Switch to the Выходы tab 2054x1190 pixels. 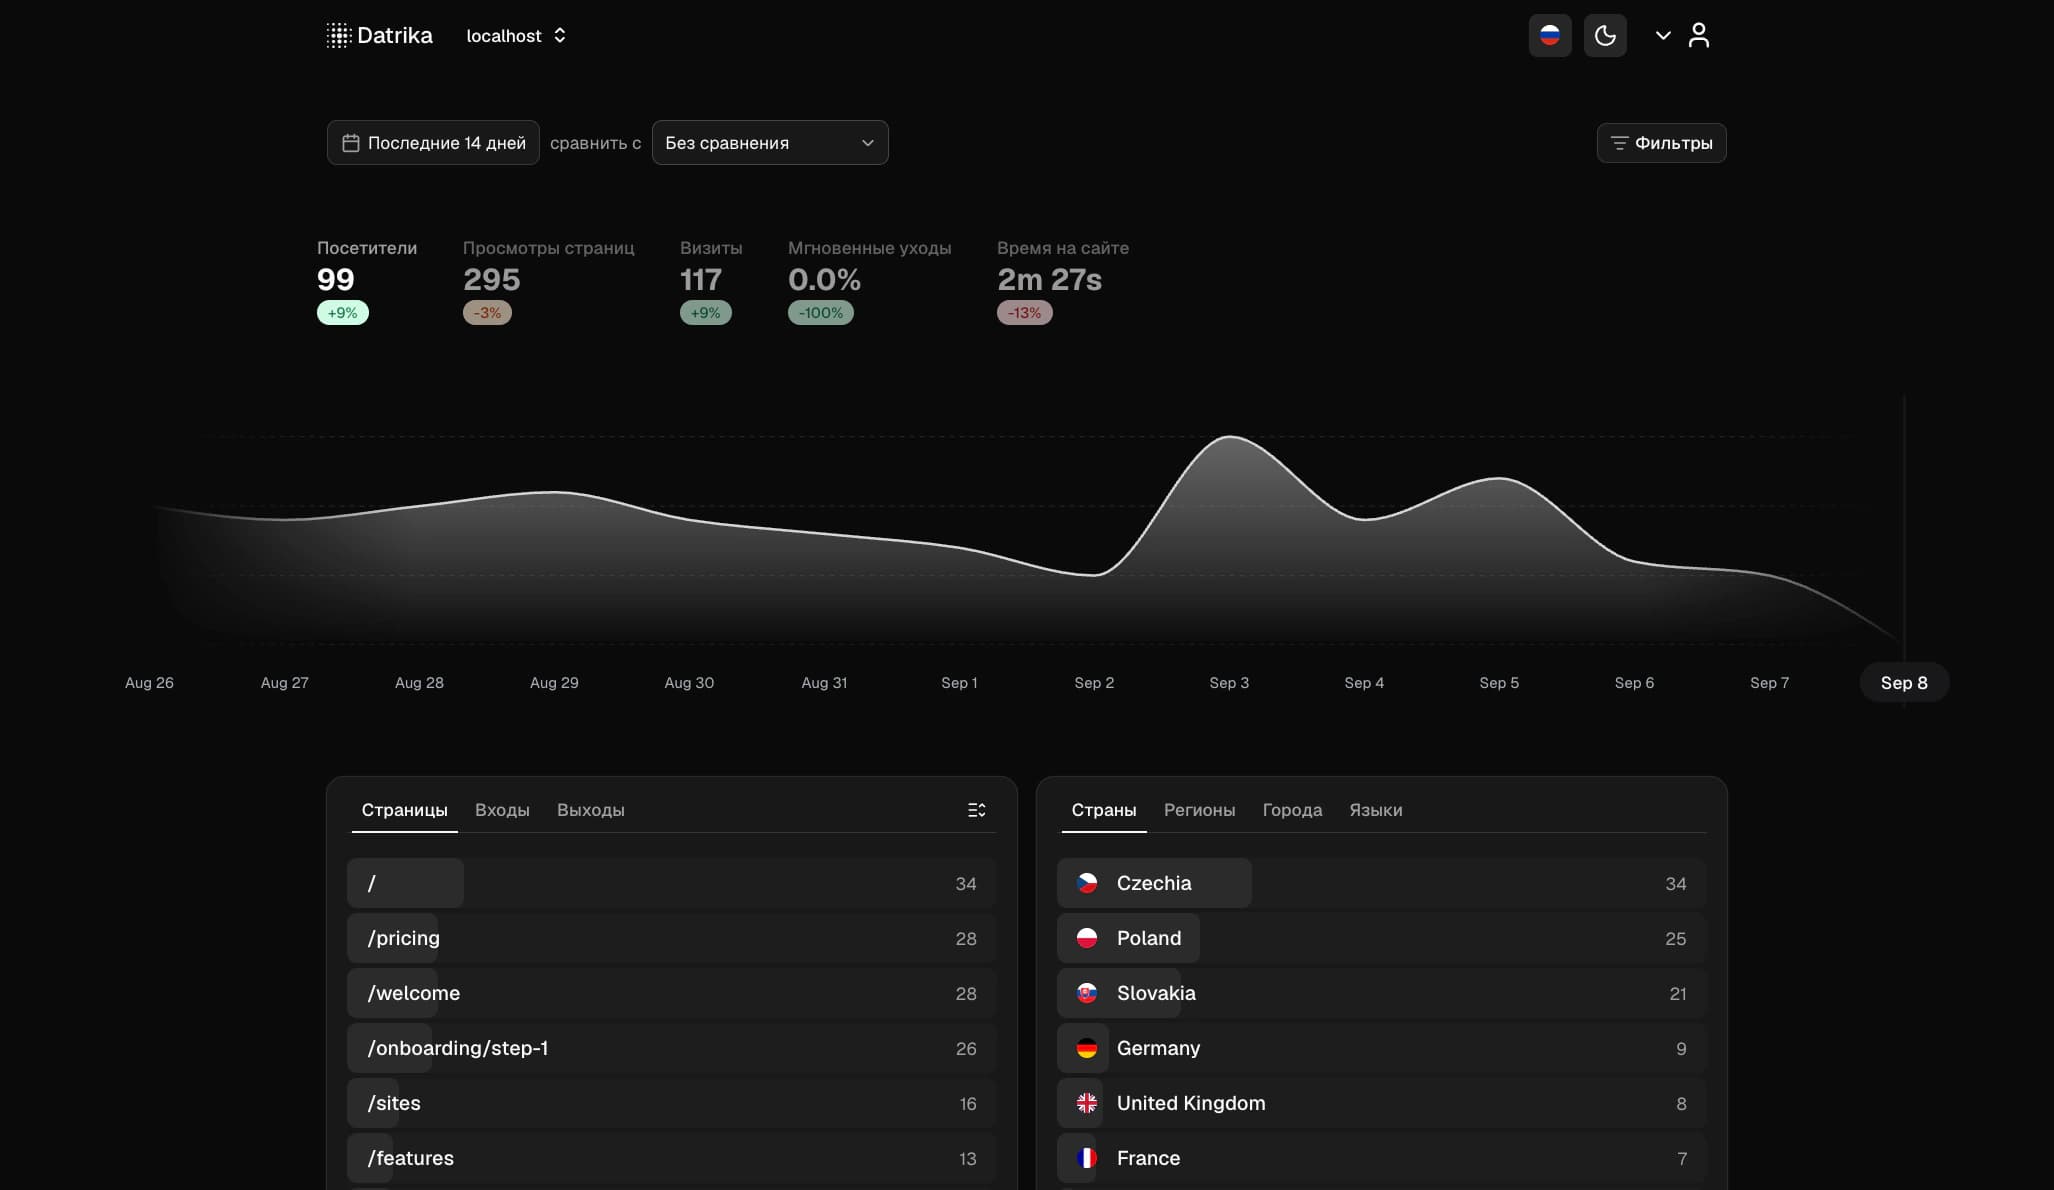(x=591, y=810)
